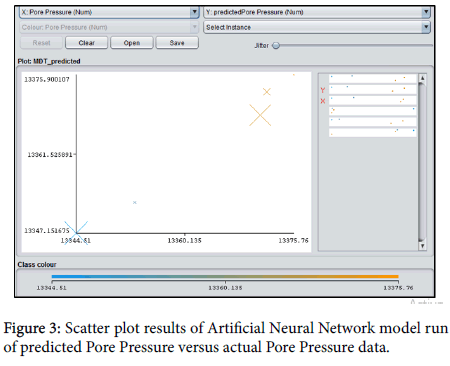Select the large orange X data point
The width and height of the screenshot is (450, 366).
point(260,115)
